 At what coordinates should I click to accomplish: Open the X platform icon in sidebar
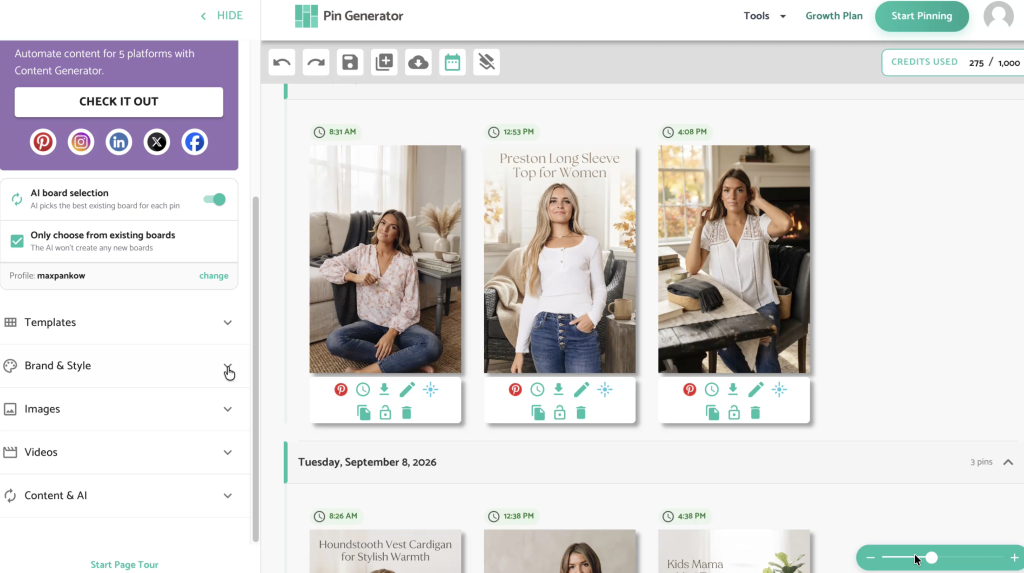(157, 142)
